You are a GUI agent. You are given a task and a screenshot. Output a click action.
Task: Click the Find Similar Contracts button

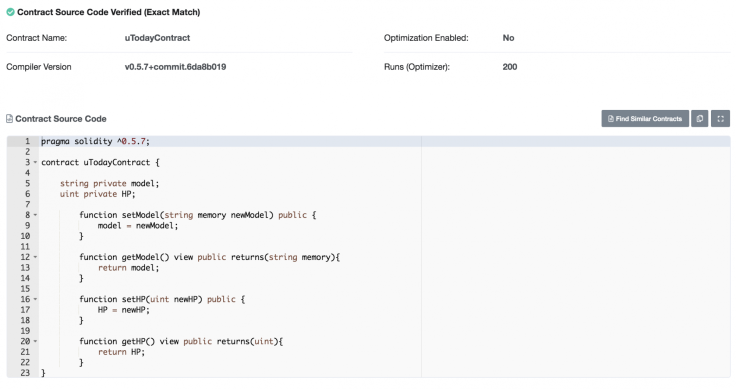[645, 119]
